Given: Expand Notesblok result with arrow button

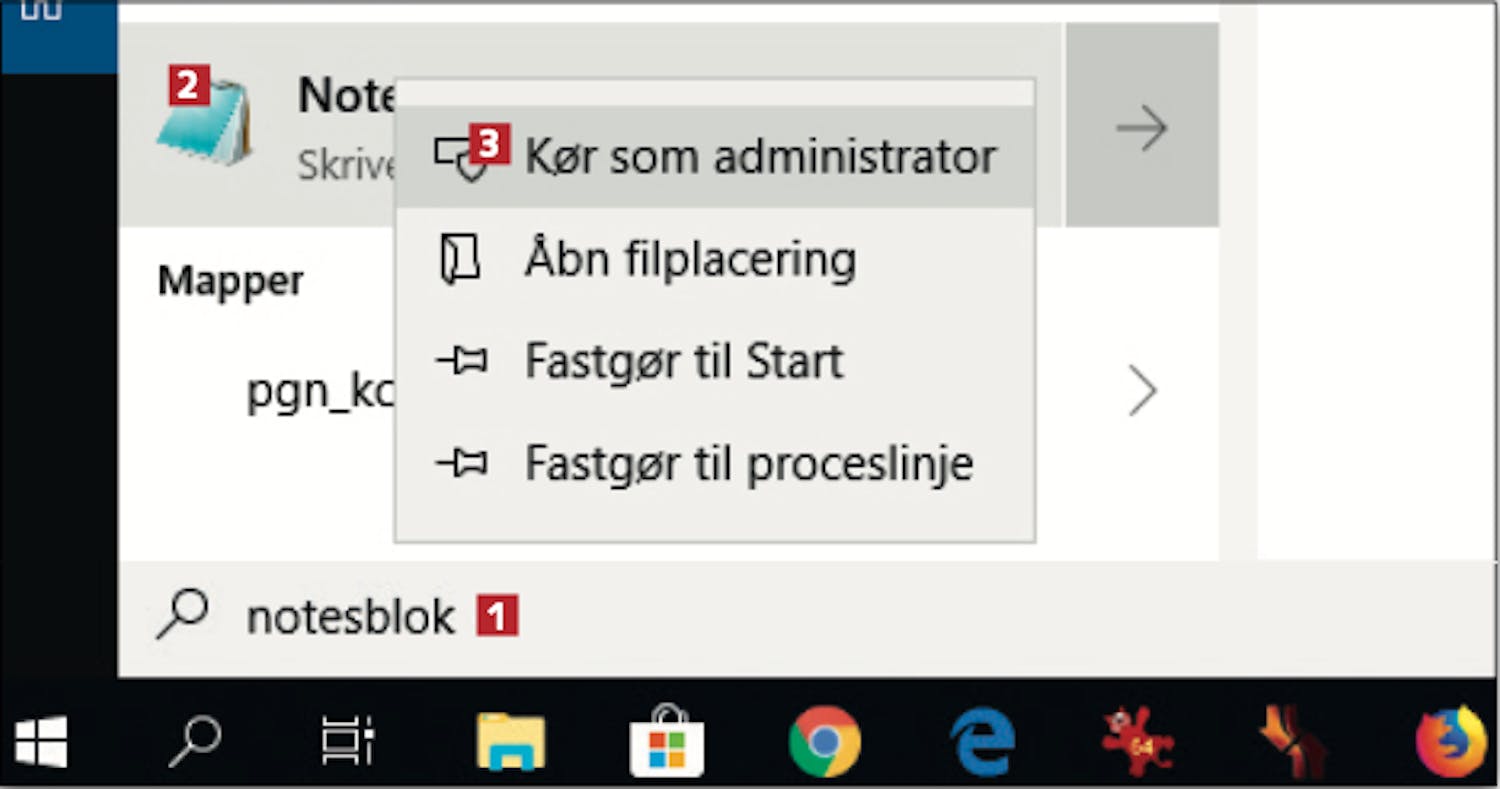Looking at the screenshot, I should 1142,127.
